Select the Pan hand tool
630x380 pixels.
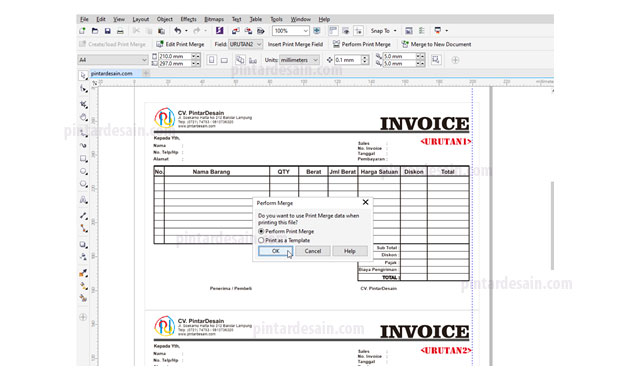pyautogui.click(x=83, y=117)
